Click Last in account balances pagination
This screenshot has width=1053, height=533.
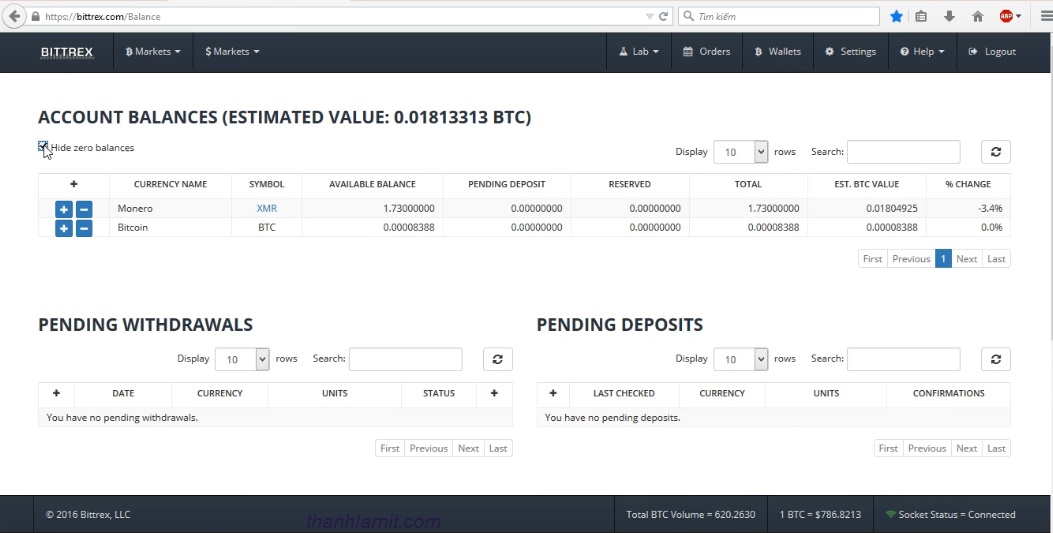(x=997, y=259)
